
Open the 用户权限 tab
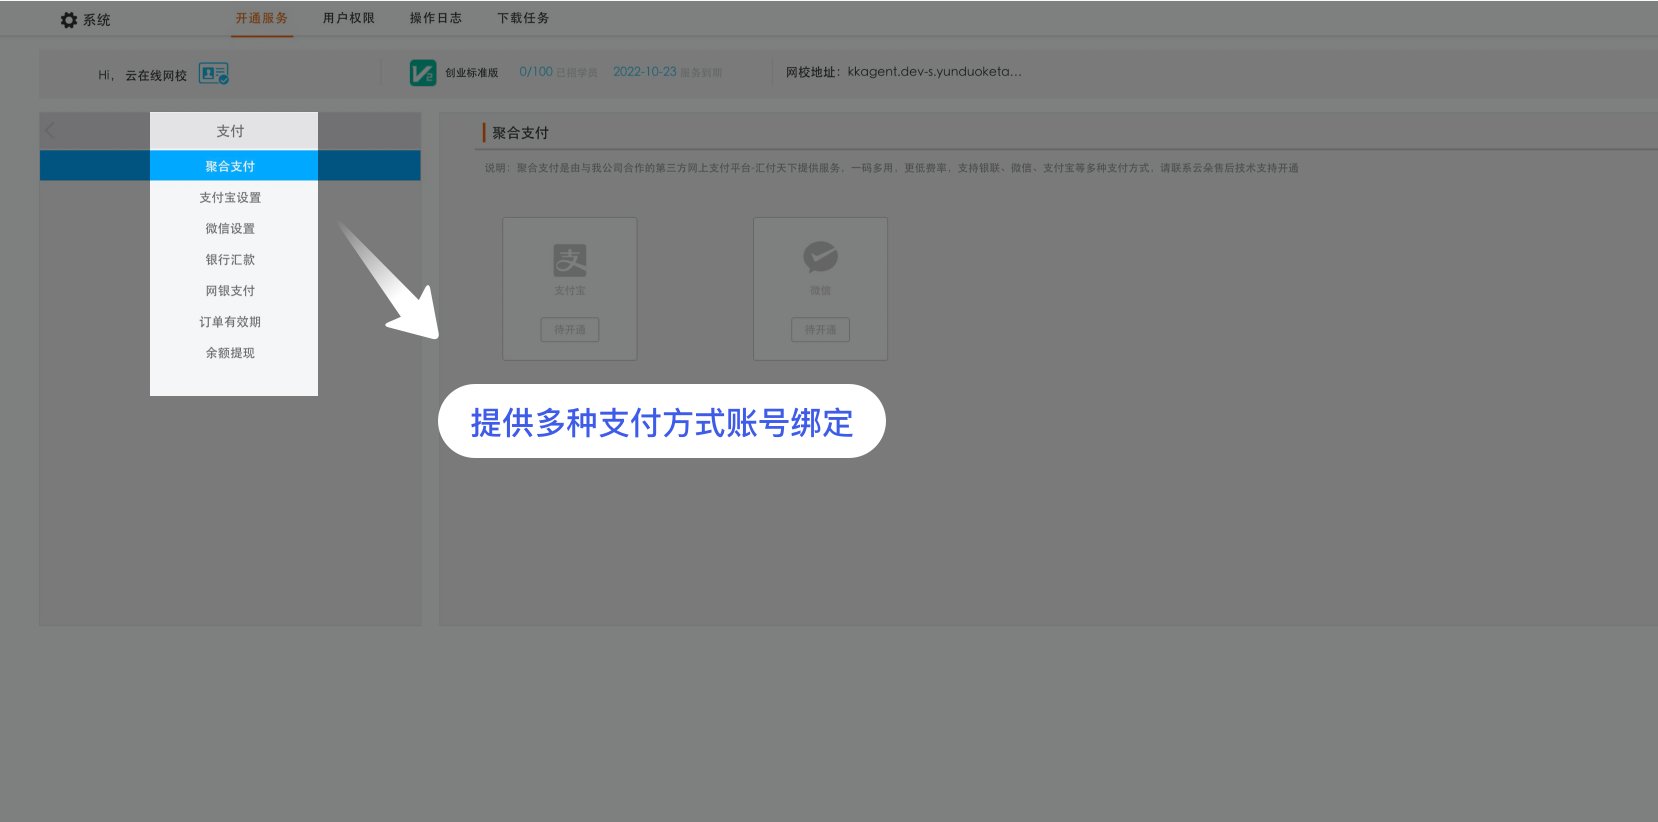pos(348,18)
